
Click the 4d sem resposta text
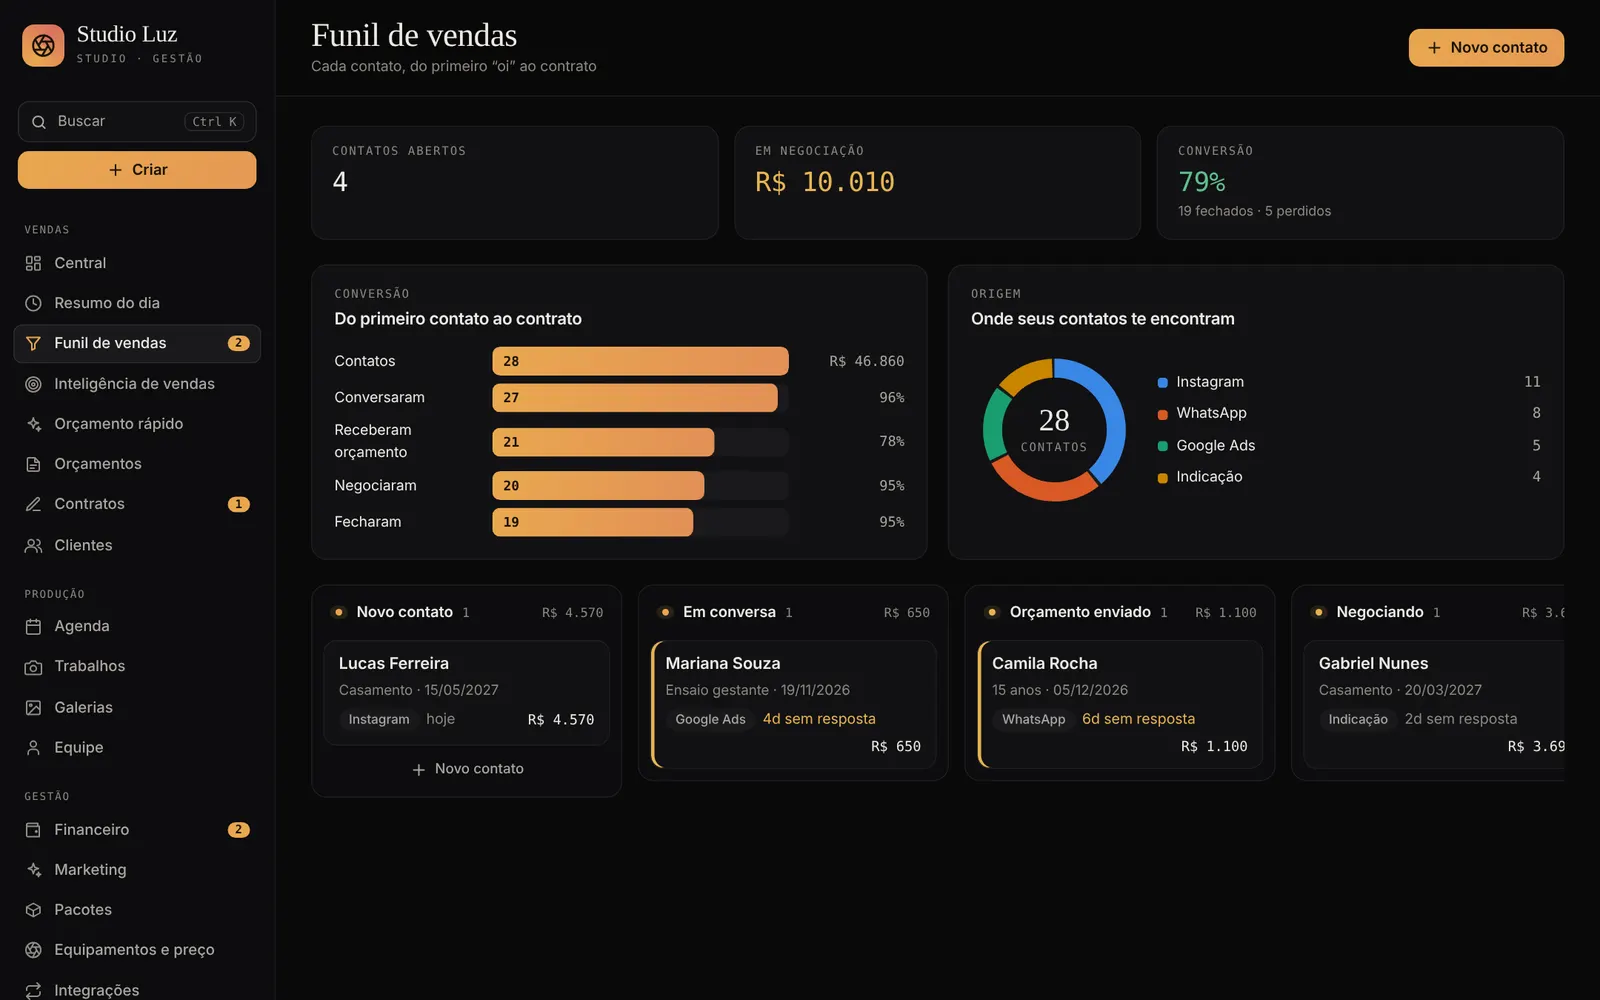point(819,719)
